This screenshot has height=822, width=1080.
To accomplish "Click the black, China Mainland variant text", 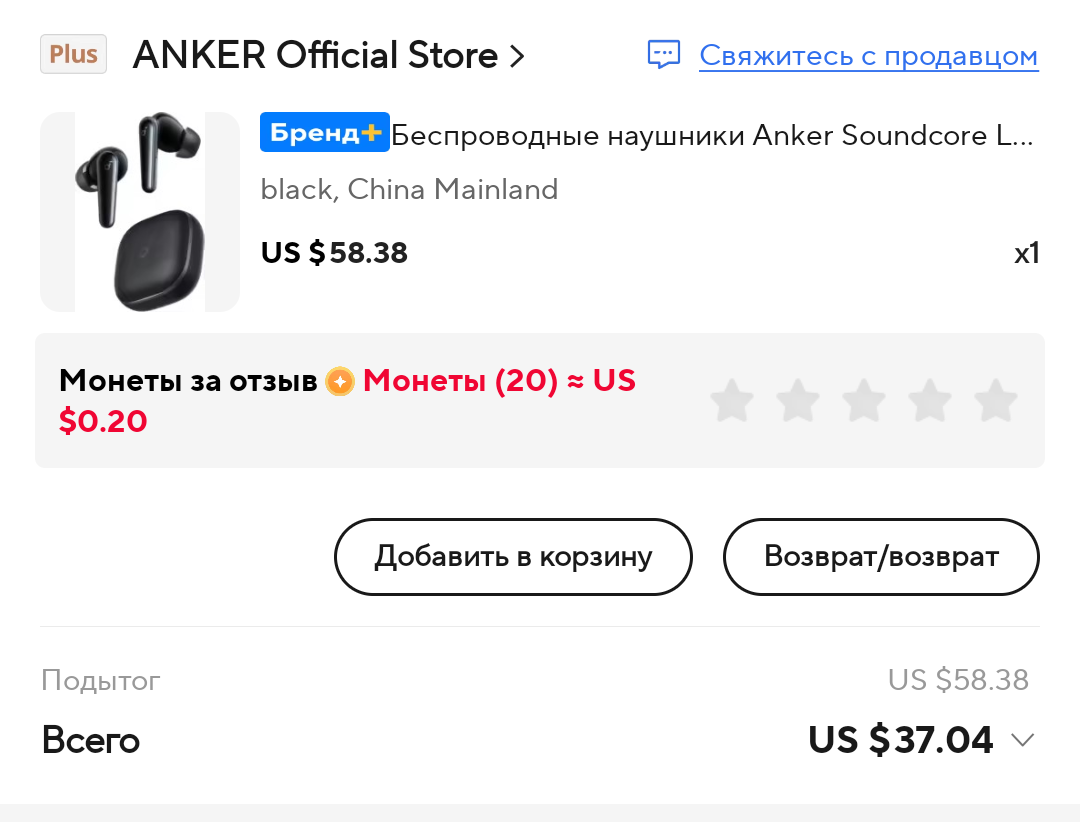I will [x=409, y=189].
